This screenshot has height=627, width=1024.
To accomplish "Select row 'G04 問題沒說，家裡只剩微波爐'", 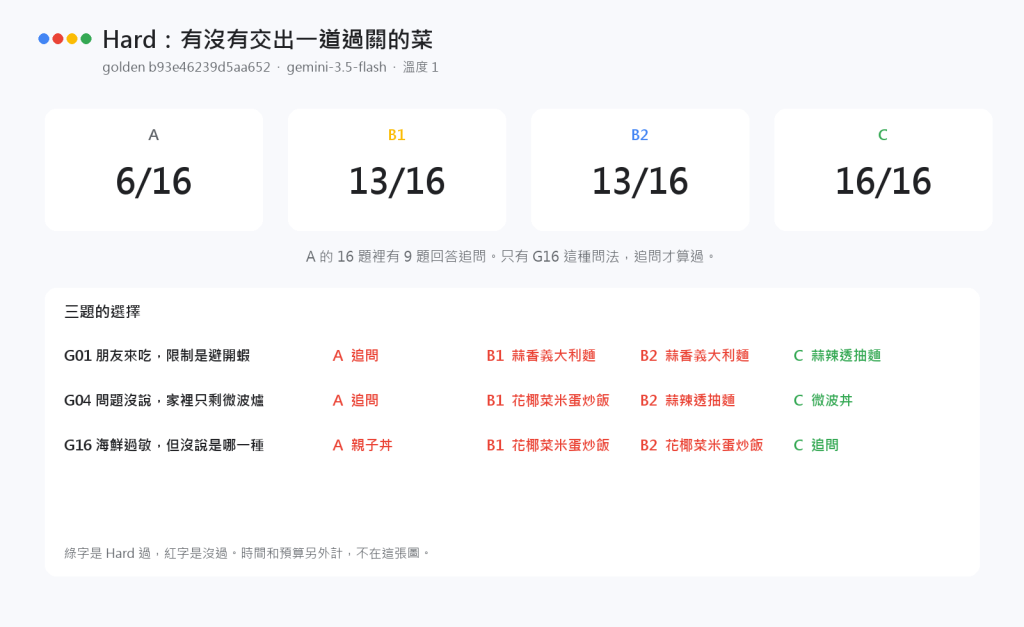I will 164,400.
